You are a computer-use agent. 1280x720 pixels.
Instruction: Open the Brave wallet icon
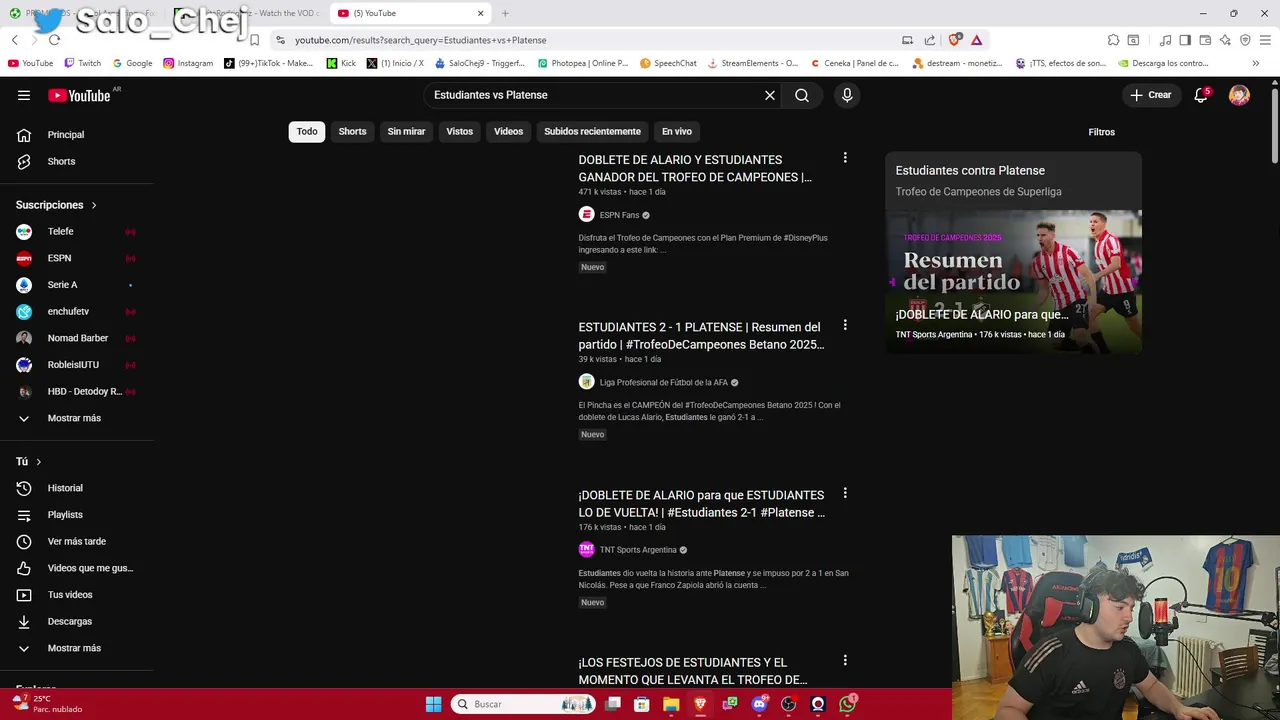[x=1205, y=40]
